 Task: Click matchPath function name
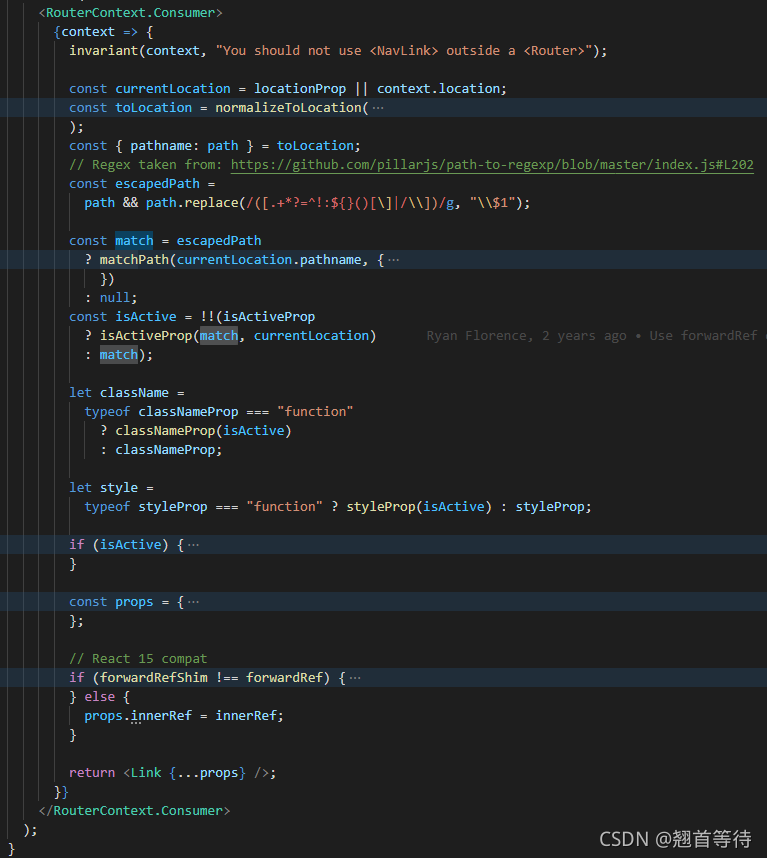click(134, 260)
